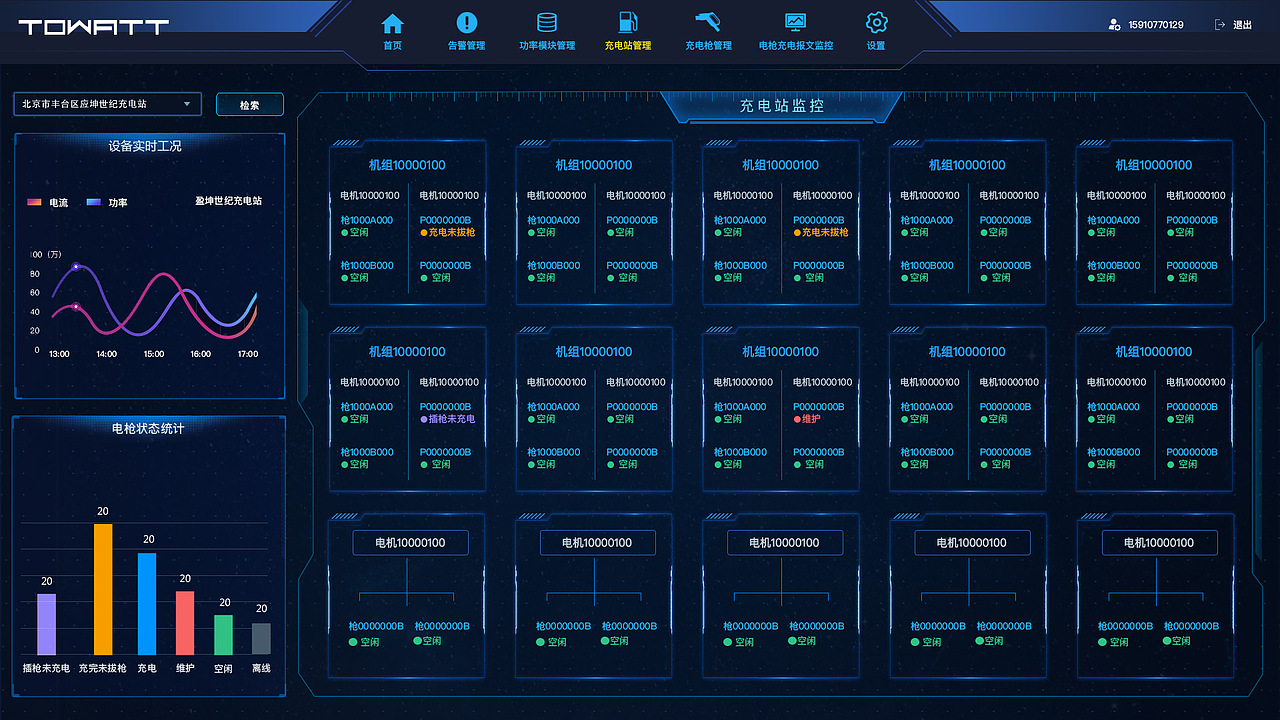Click the 检索 search button
Viewport: 1280px width, 720px height.
pyautogui.click(x=249, y=103)
